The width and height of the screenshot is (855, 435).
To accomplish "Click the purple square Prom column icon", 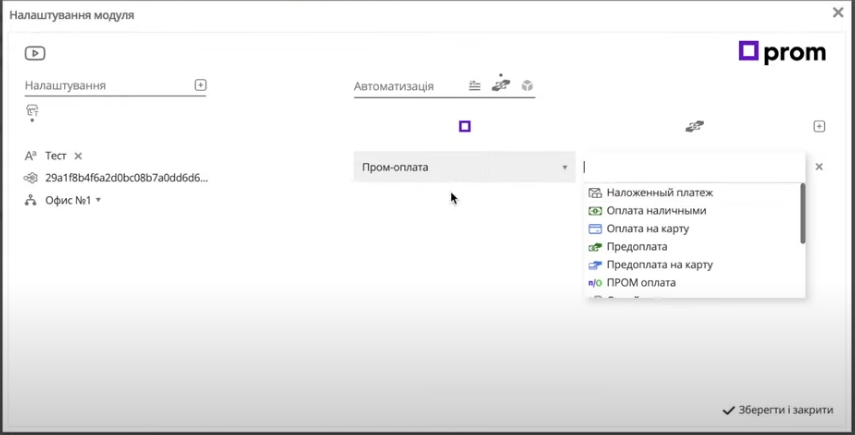I will [465, 126].
